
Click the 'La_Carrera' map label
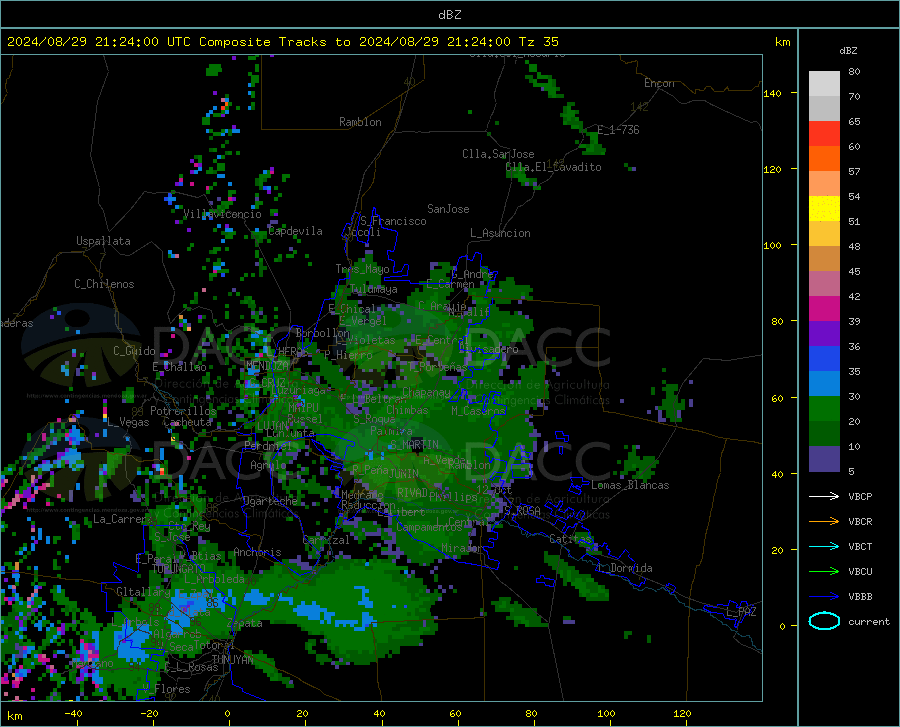click(x=120, y=519)
